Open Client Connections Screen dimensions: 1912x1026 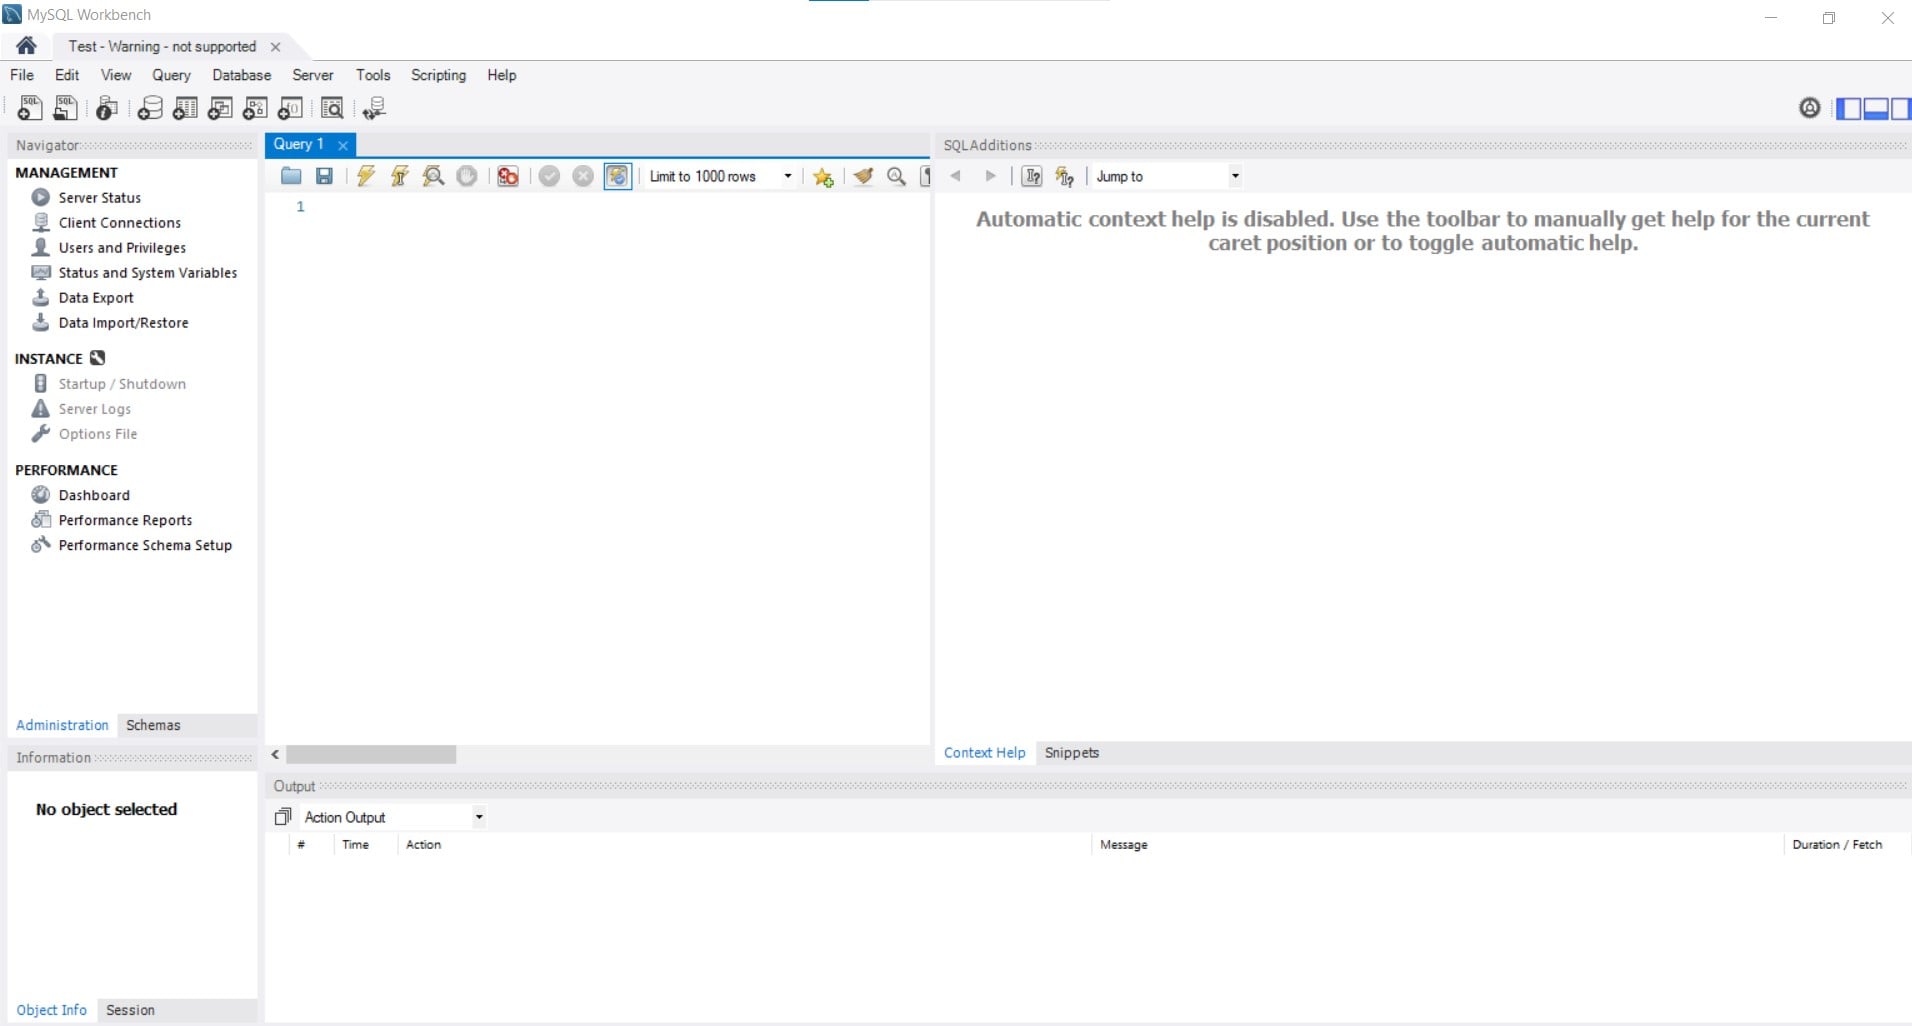tap(119, 223)
